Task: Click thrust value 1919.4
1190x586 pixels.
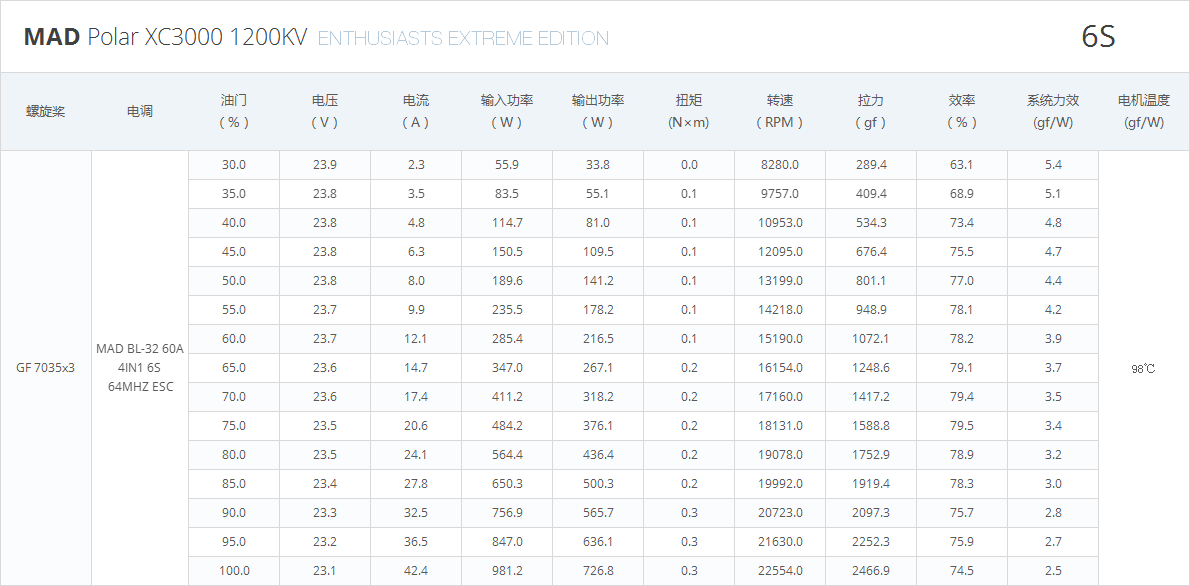Action: [x=871, y=484]
